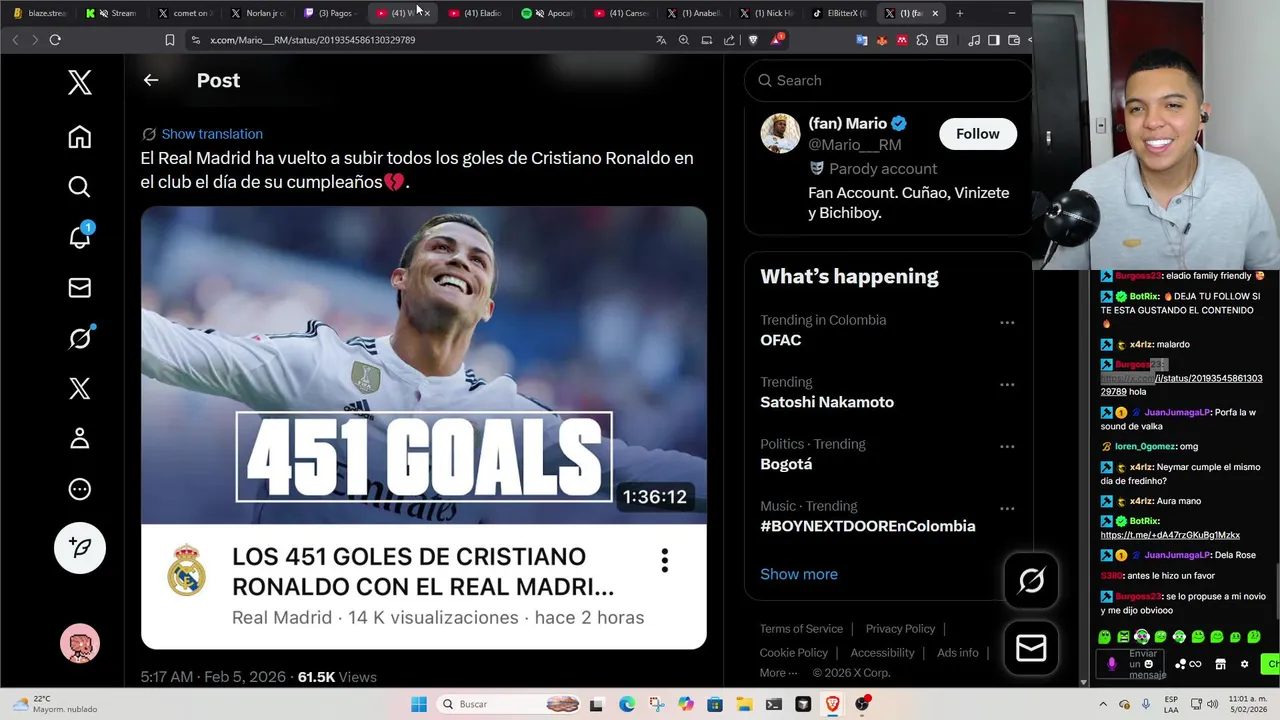Open account avatar at sidebar bottom
1280x720 pixels.
(x=80, y=643)
